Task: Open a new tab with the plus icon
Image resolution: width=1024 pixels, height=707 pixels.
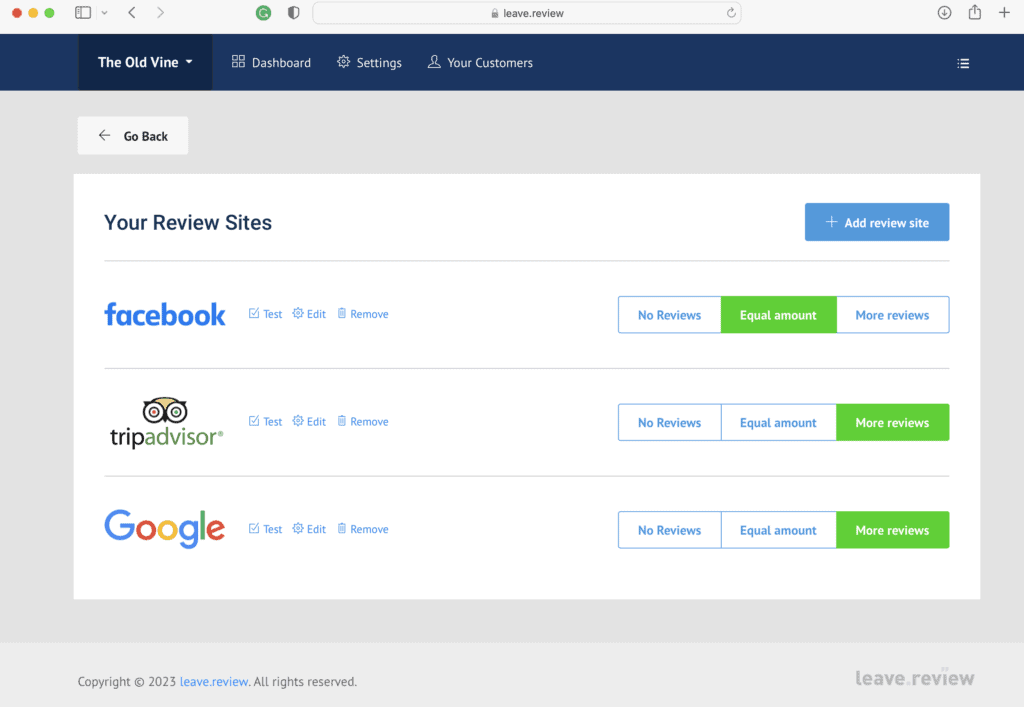Action: (1004, 13)
